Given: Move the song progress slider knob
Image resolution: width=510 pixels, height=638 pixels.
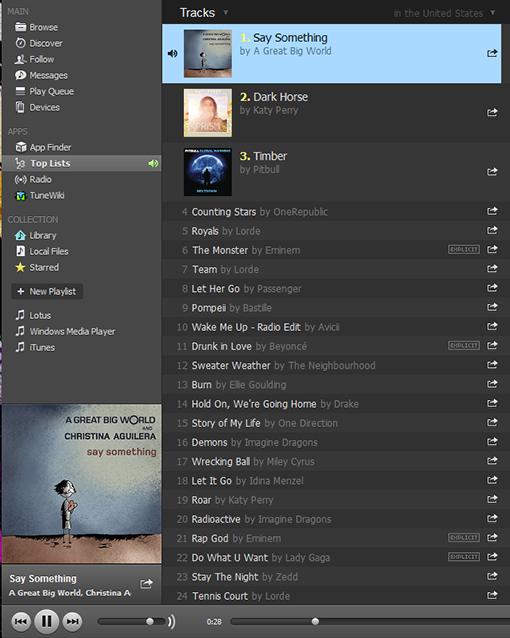Looking at the screenshot, I should click(x=315, y=621).
